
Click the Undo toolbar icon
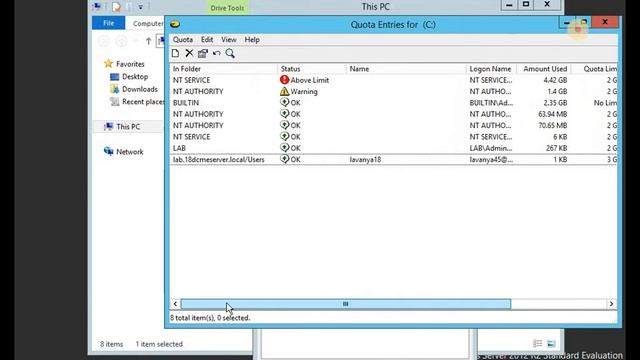tap(217, 53)
